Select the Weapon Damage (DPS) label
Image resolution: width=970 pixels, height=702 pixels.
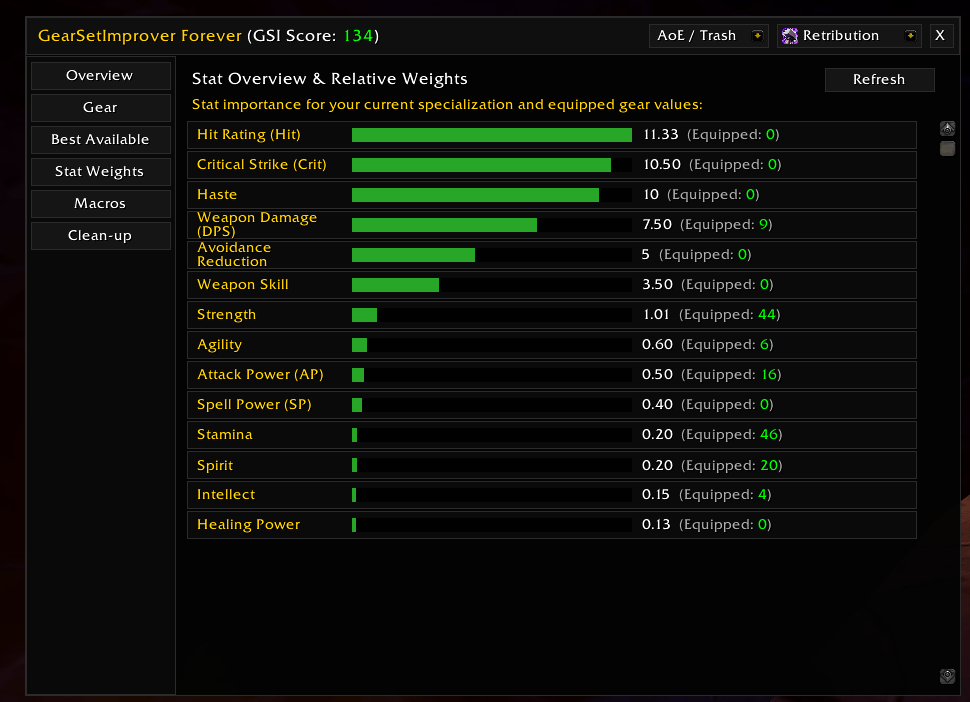pos(257,225)
